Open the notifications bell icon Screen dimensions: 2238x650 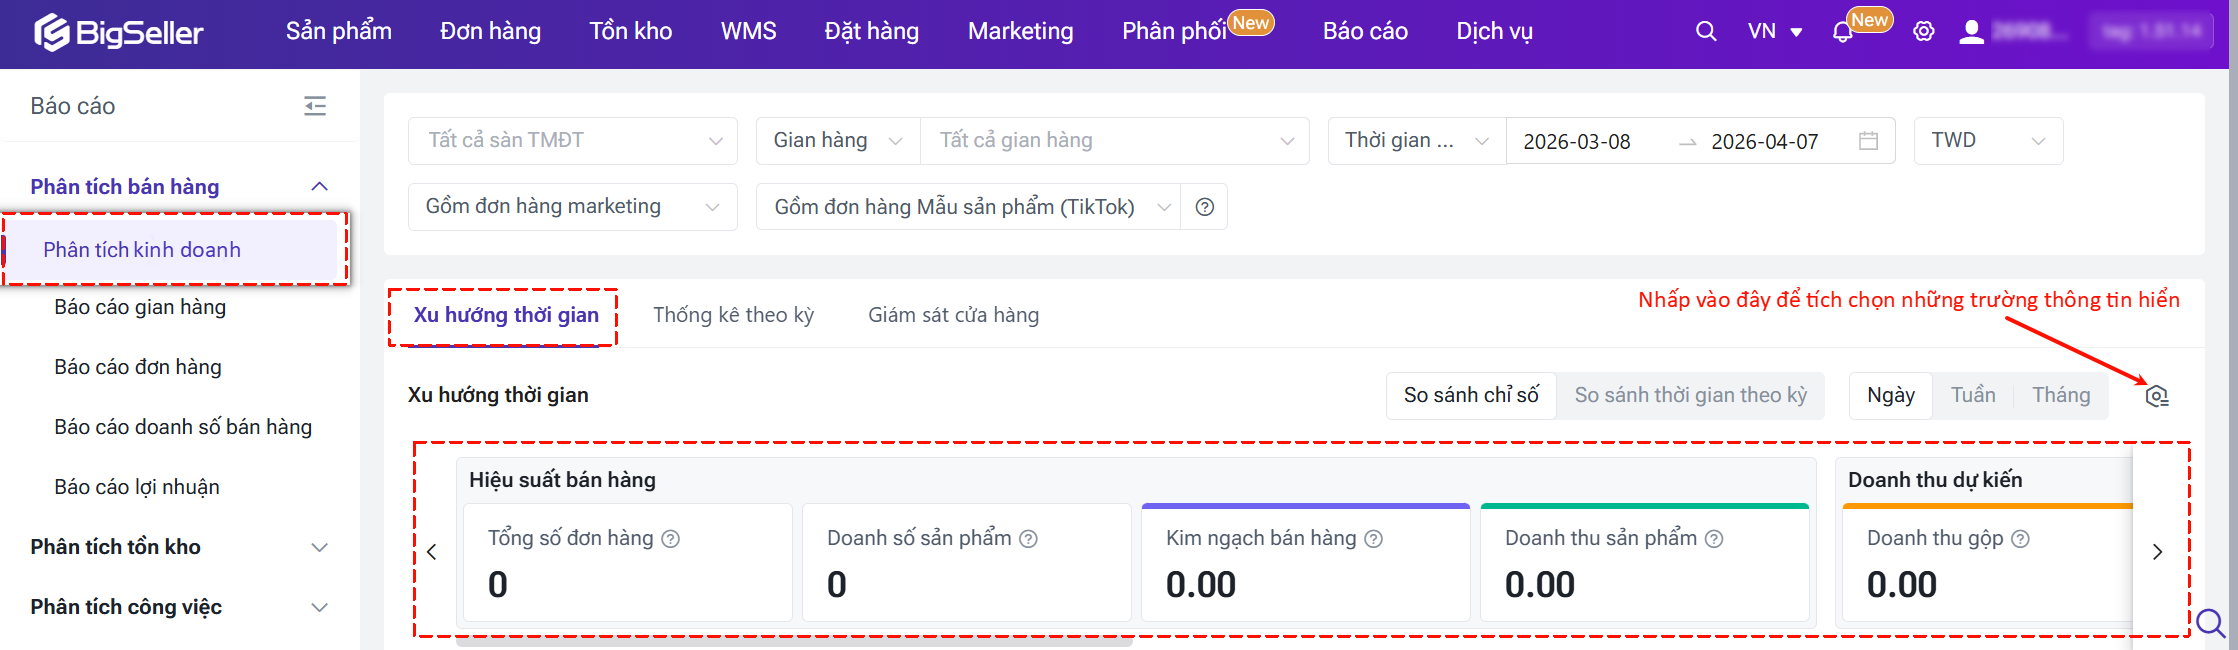coord(1842,33)
